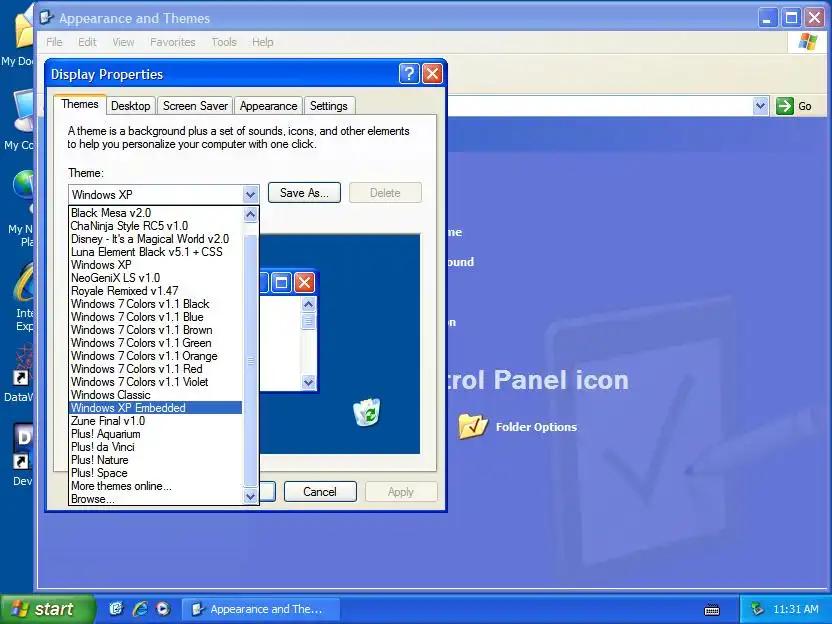The width and height of the screenshot is (832, 624).
Task: Select highlighted Windows XP Embedded theme
Action: tap(156, 408)
